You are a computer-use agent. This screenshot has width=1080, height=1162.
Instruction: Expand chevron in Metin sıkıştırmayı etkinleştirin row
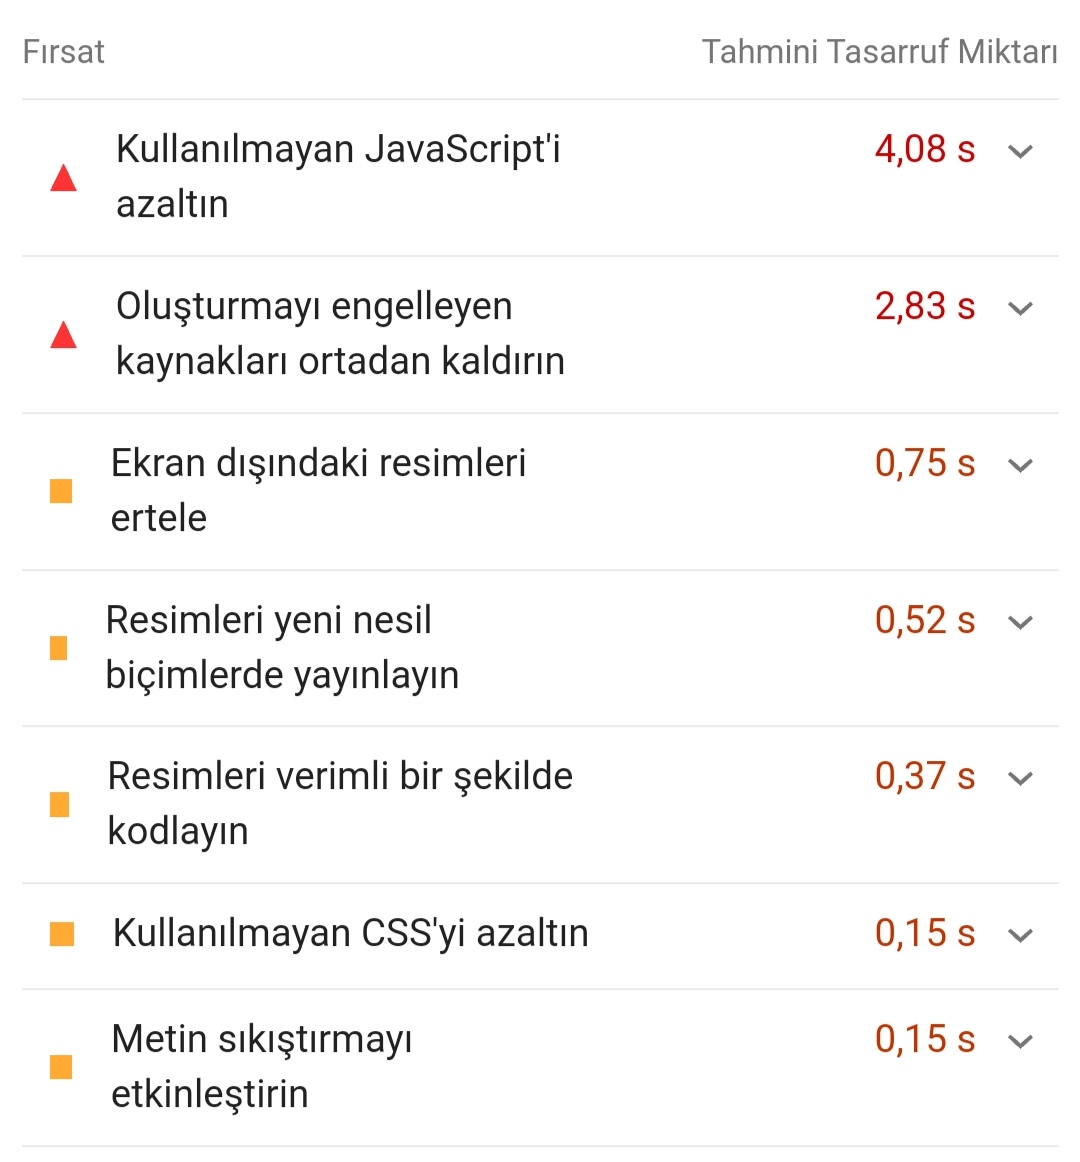coord(1021,1041)
